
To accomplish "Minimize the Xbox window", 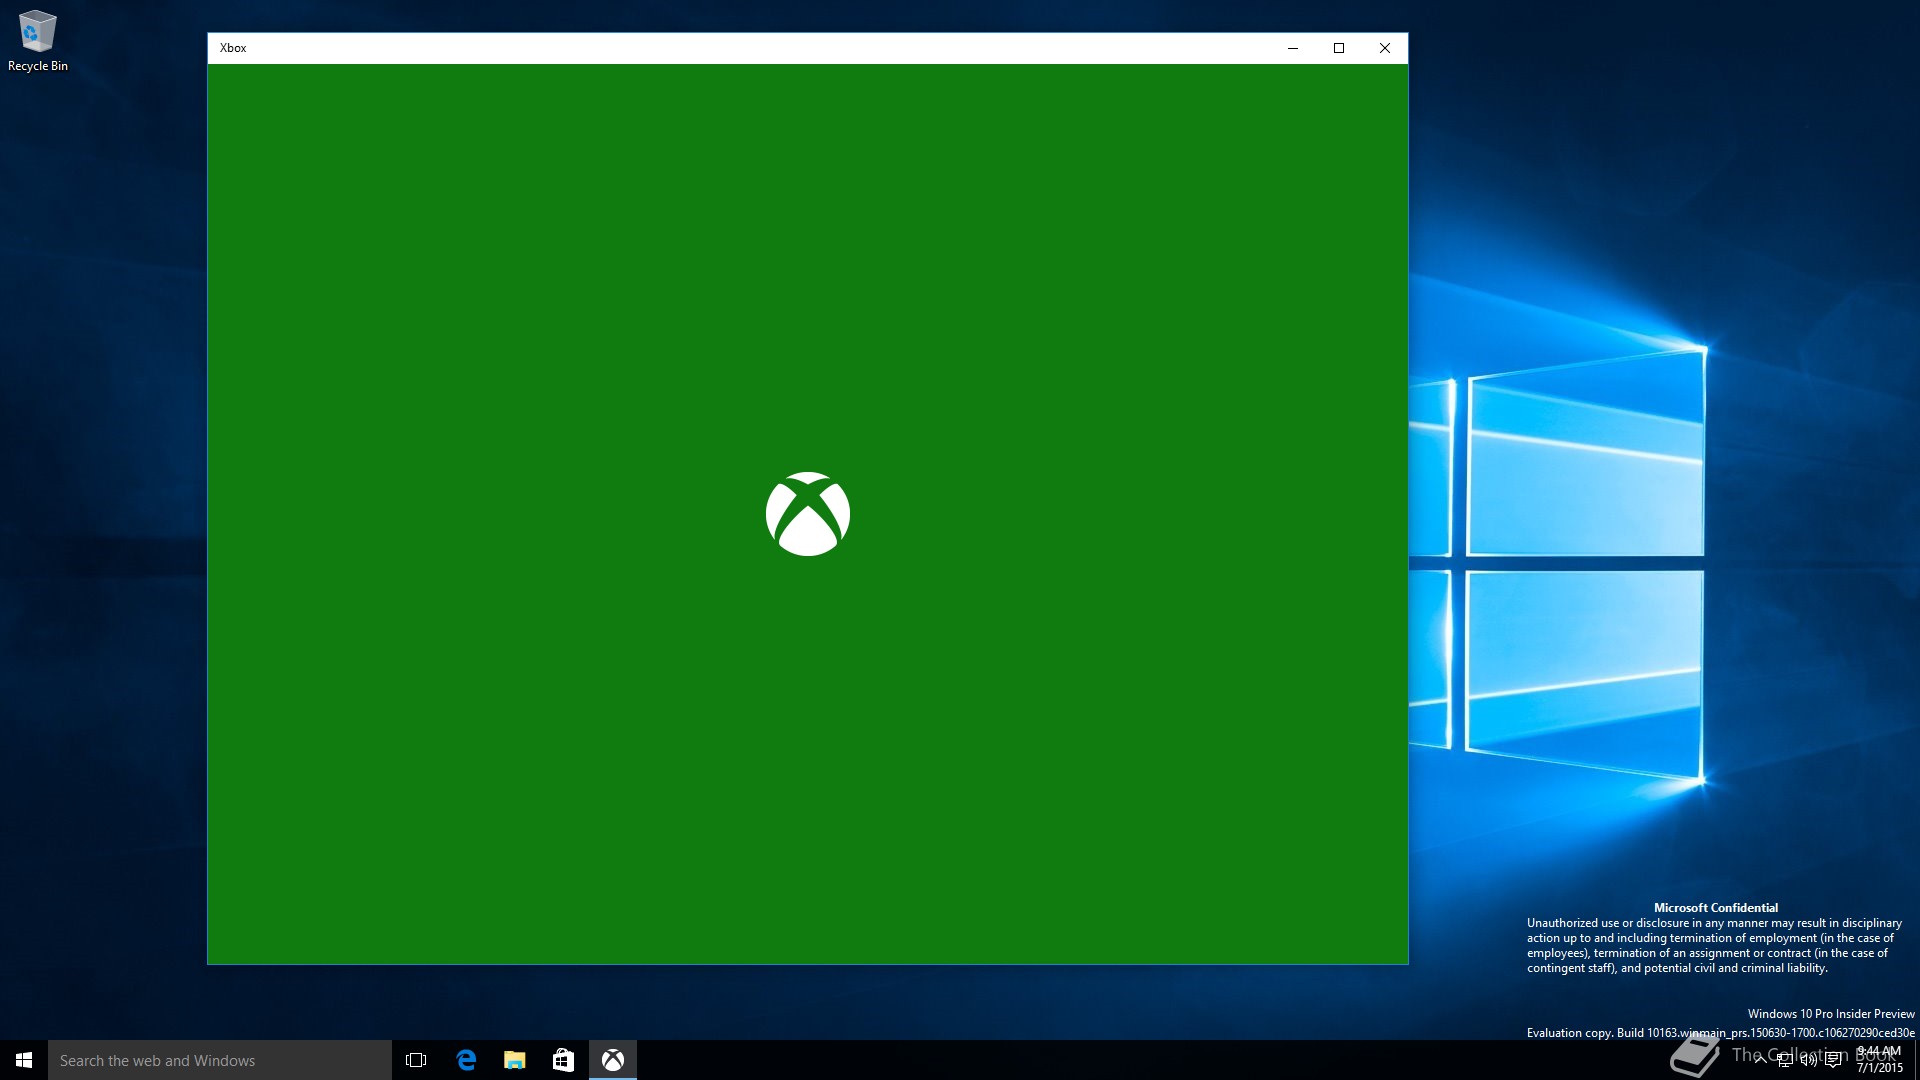I will [1293, 48].
